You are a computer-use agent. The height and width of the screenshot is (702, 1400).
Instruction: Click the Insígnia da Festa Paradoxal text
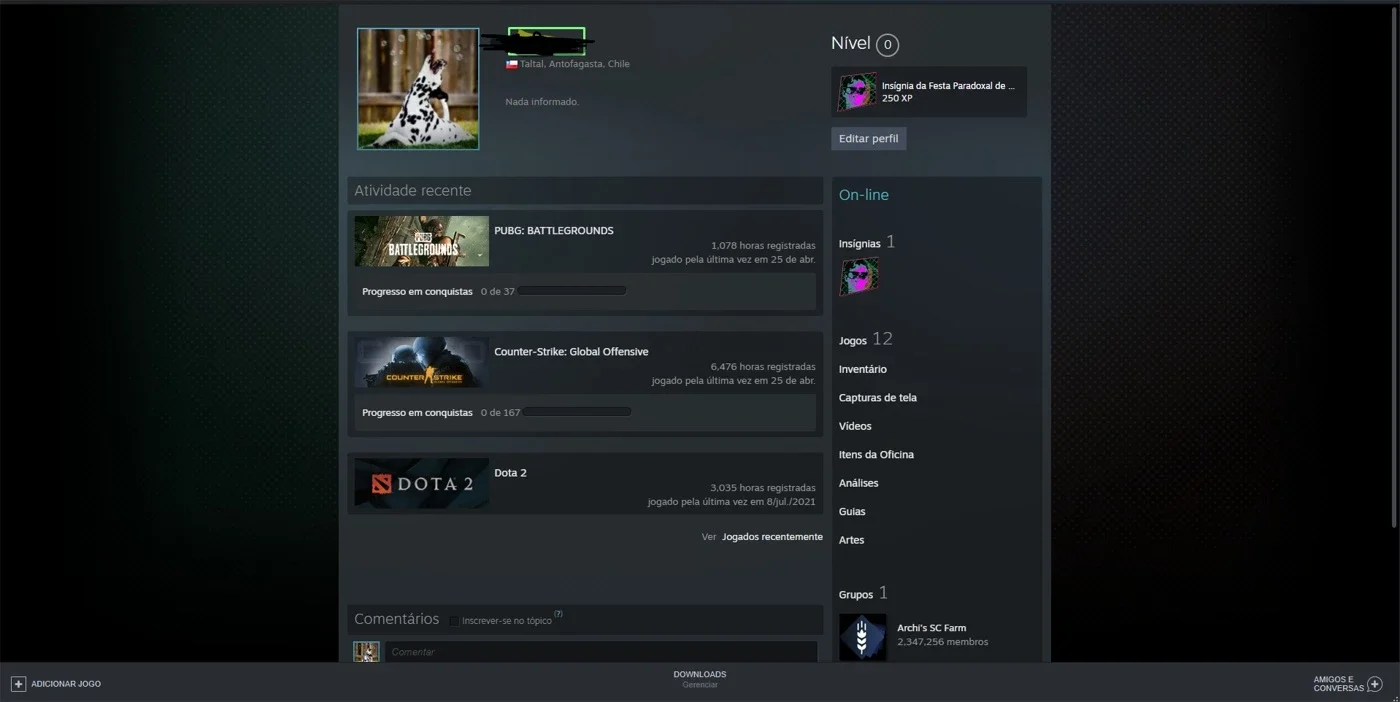pyautogui.click(x=948, y=86)
